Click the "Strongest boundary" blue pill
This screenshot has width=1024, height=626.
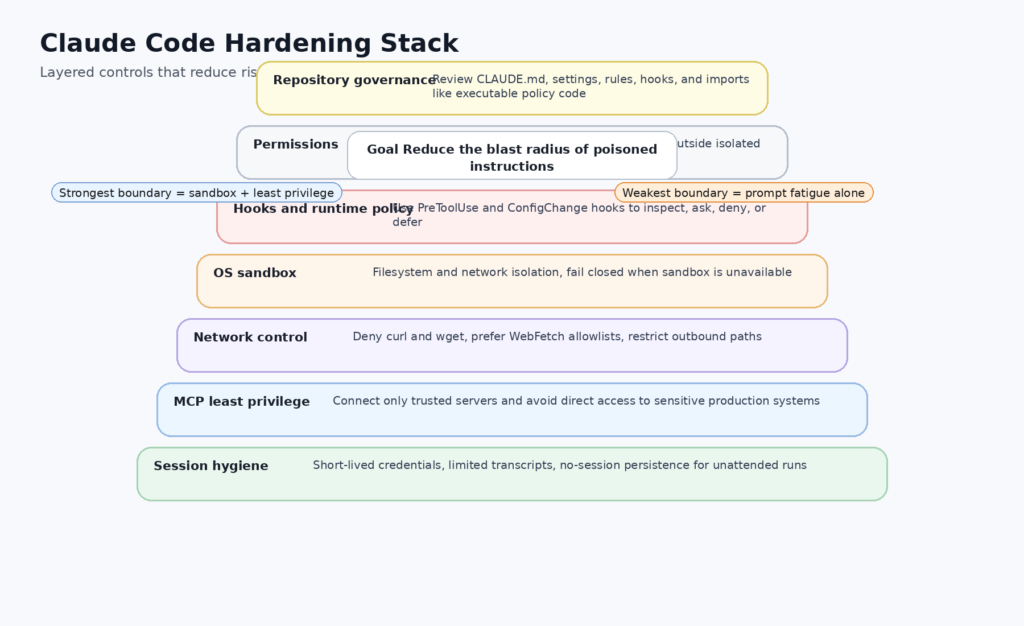tap(196, 193)
